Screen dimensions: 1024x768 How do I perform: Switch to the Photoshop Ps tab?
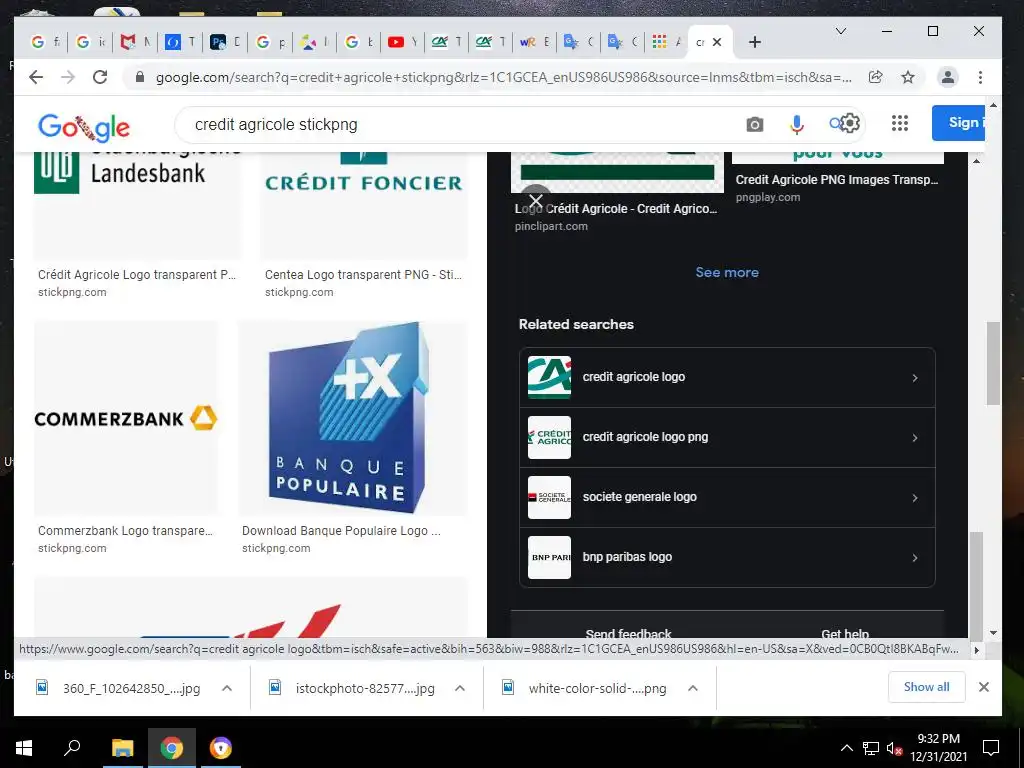coord(224,42)
